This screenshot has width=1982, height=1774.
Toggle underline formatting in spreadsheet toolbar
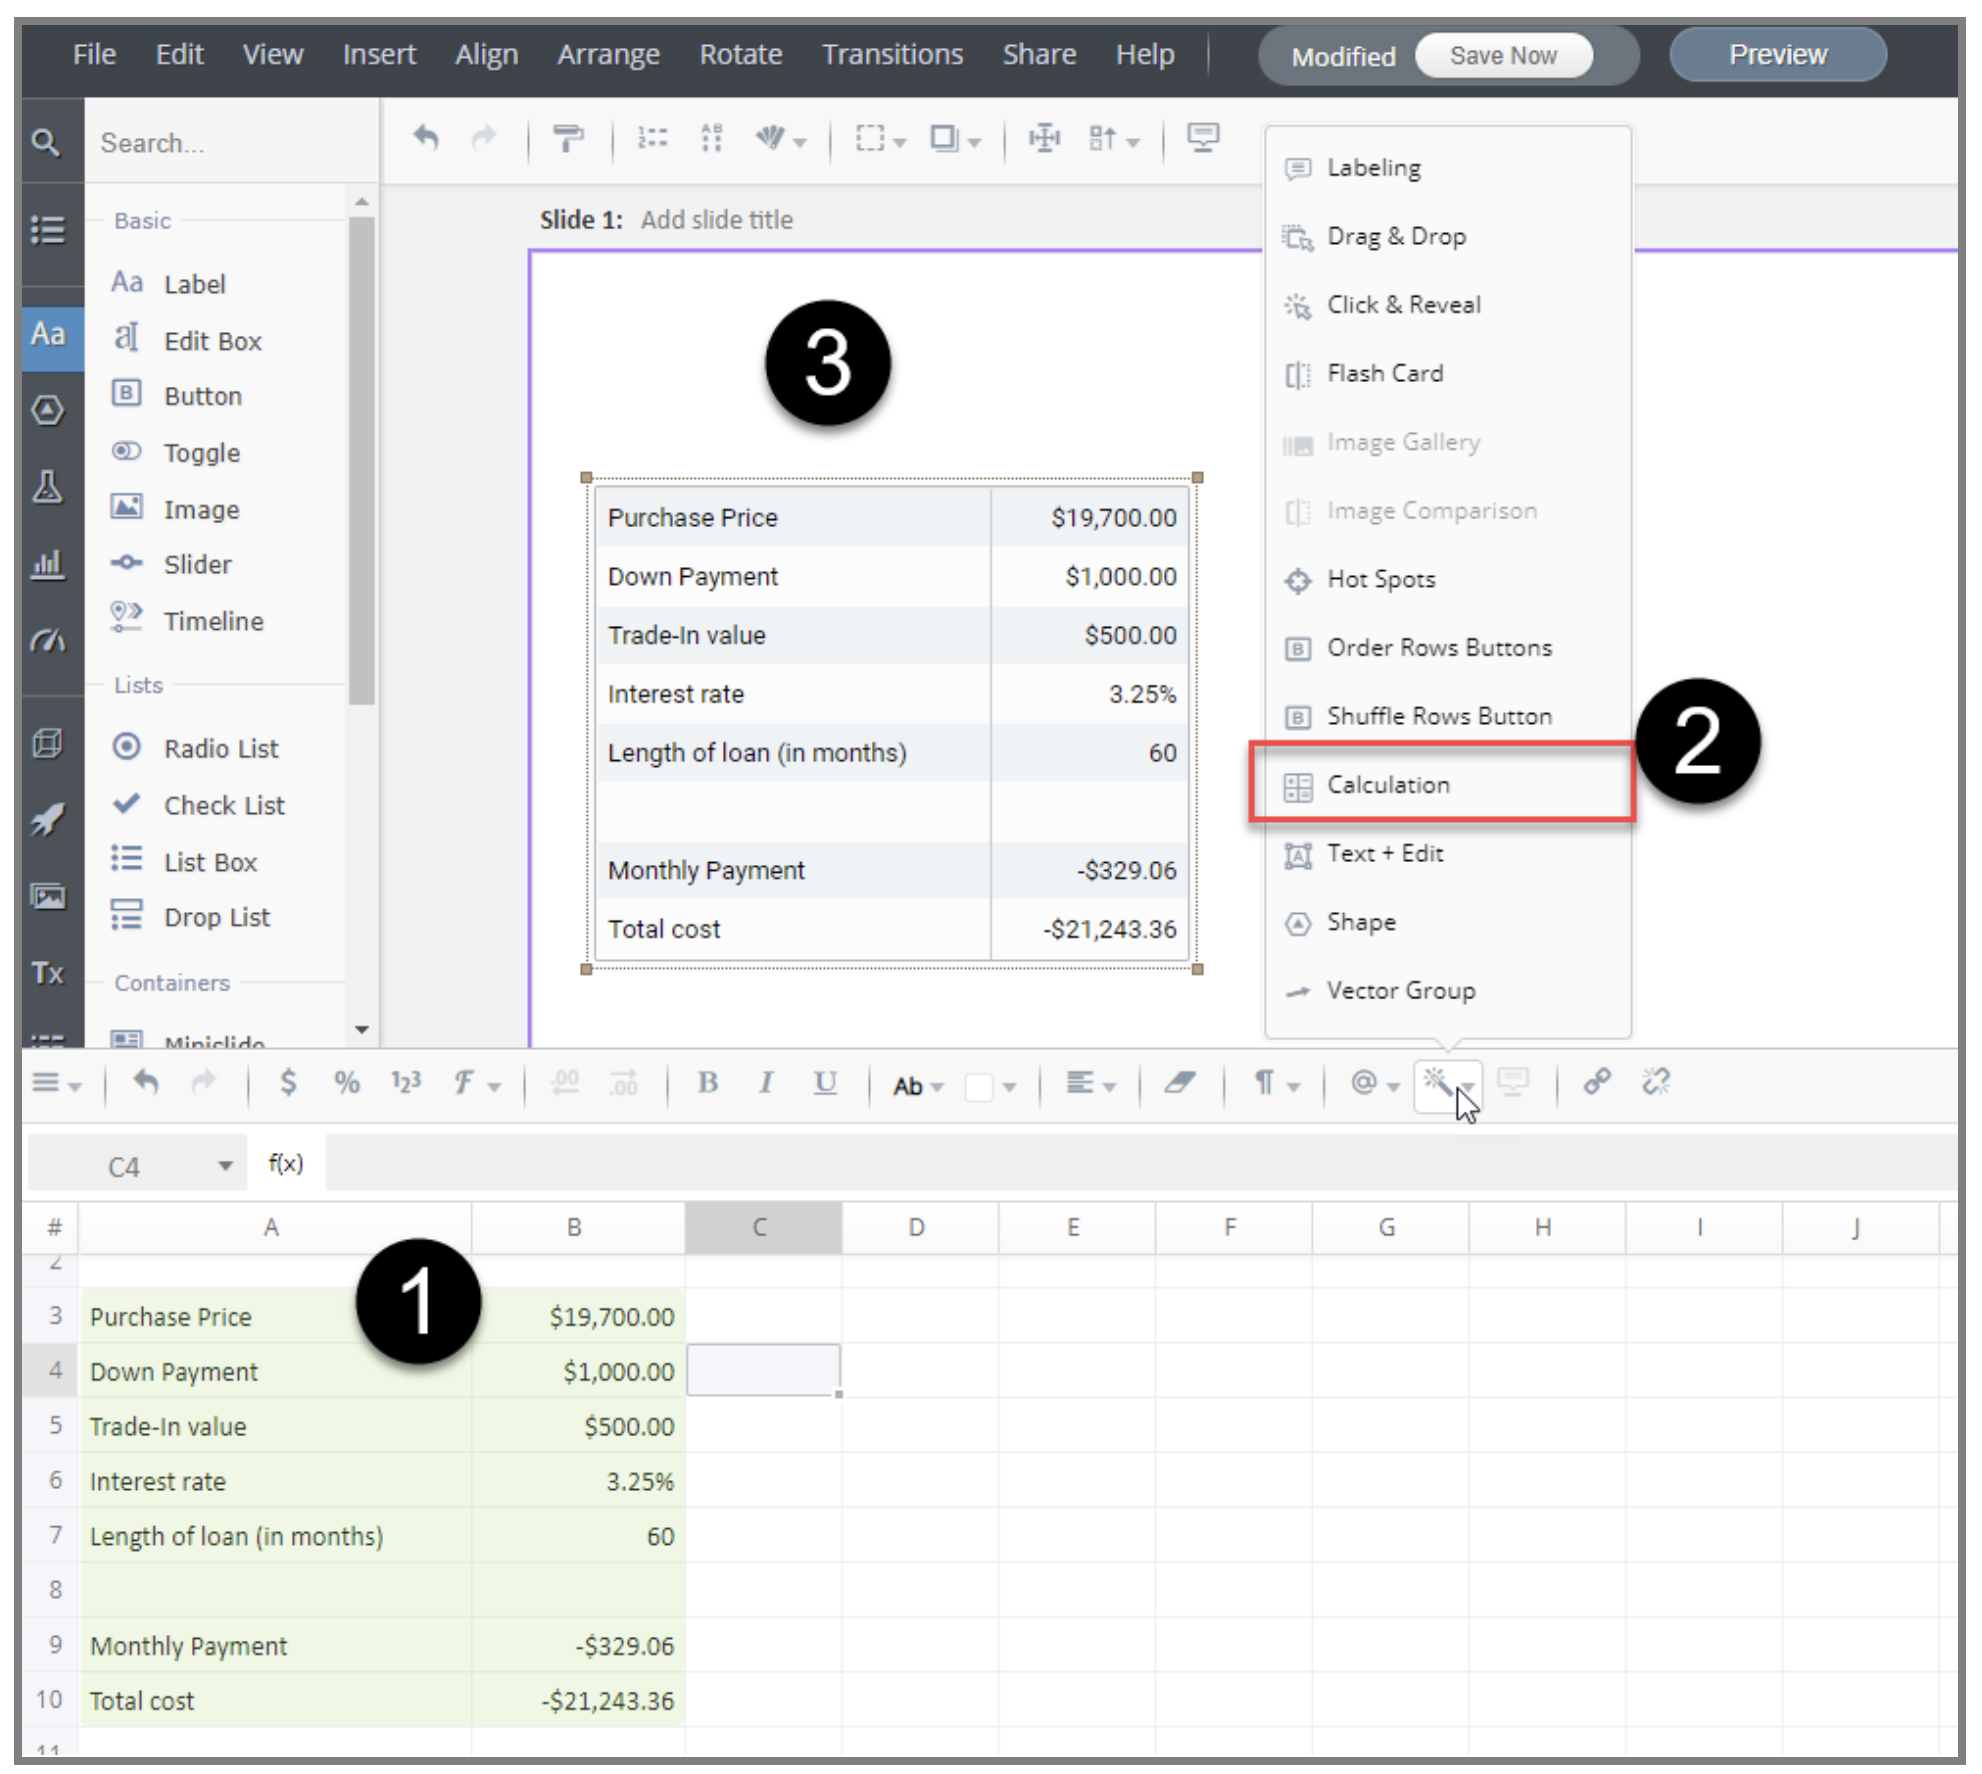pos(824,1082)
